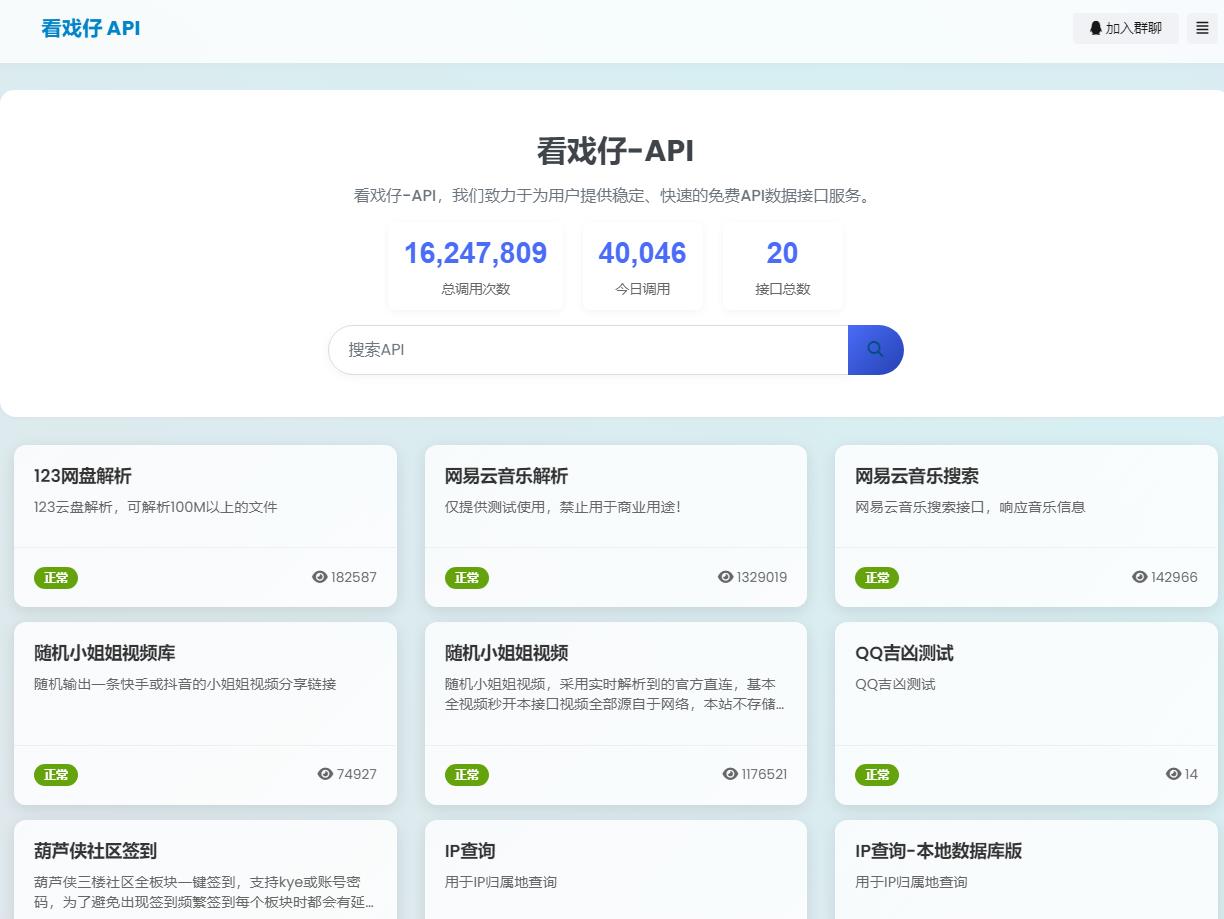Click the search magnifier icon
1224x919 pixels.
[875, 350]
